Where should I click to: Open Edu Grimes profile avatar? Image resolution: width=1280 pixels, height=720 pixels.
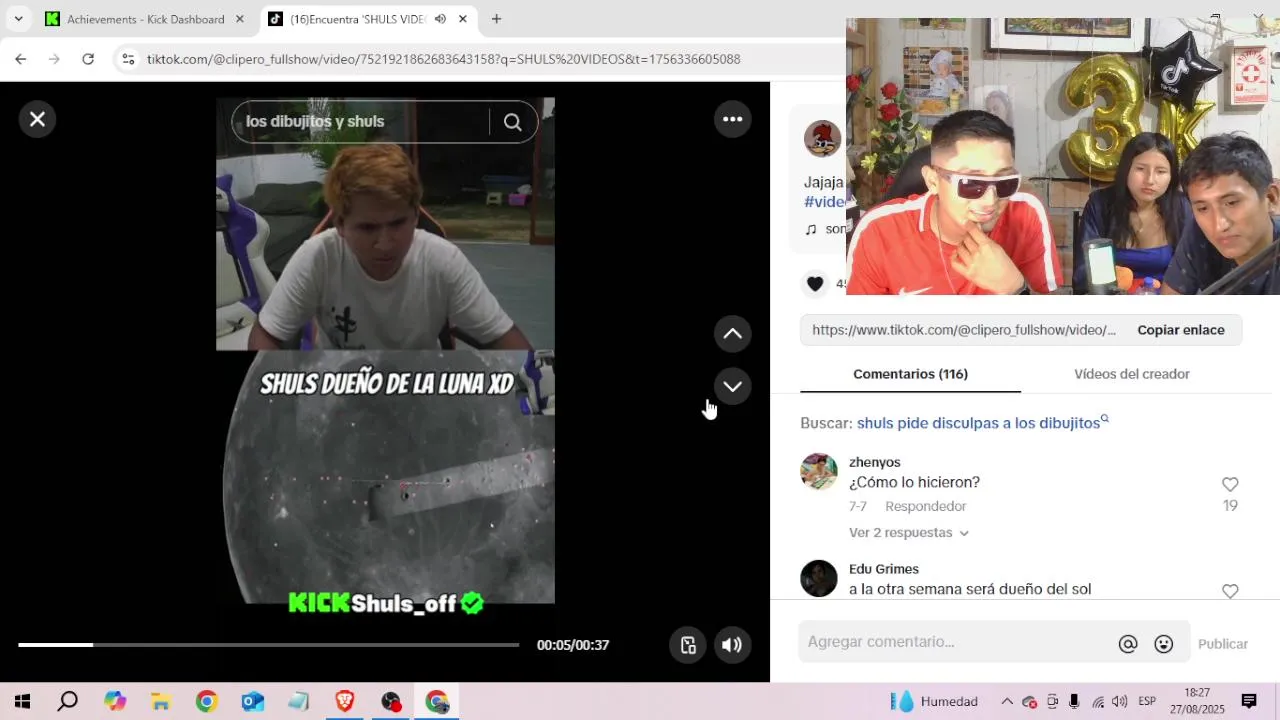pos(819,578)
